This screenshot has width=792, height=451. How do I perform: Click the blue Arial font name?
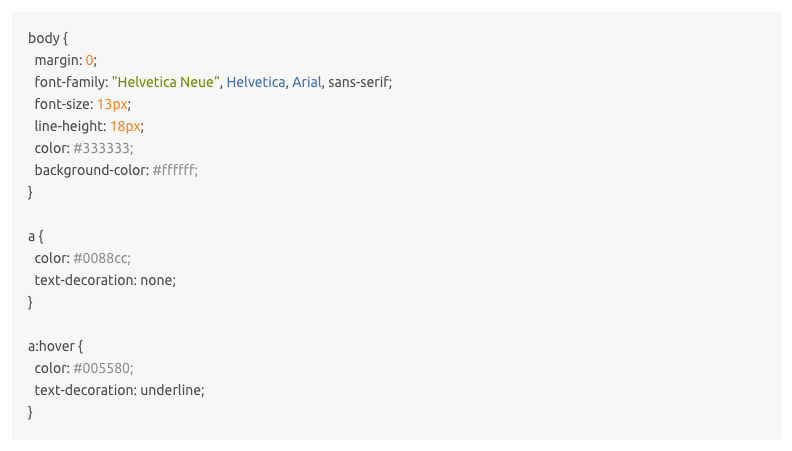pyautogui.click(x=307, y=82)
